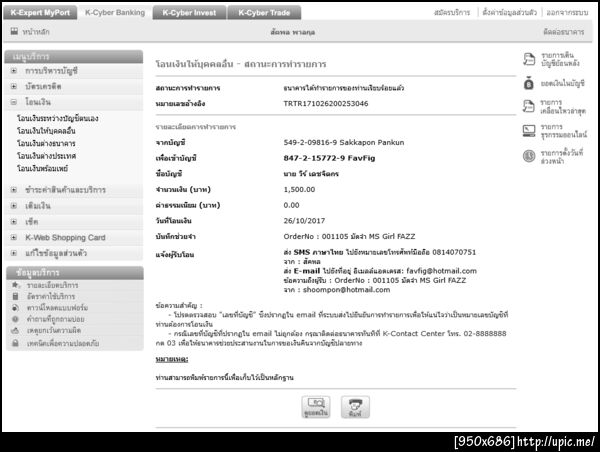Open the ยอดเงินในบัญชี money bag icon

pos(529,83)
